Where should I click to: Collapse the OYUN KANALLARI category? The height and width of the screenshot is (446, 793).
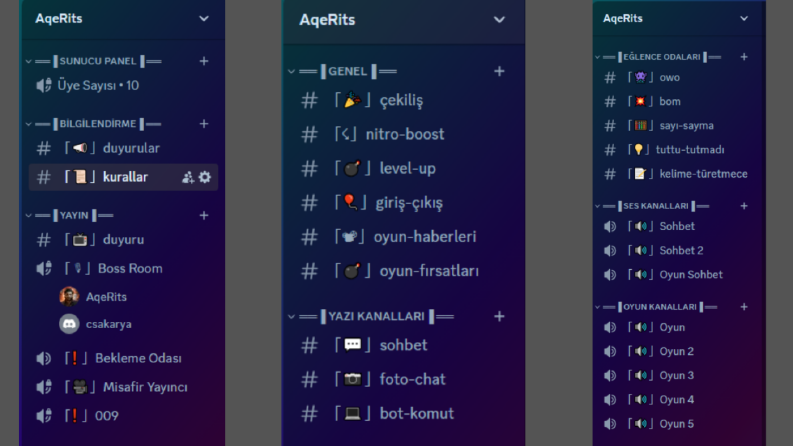pyautogui.click(x=597, y=307)
